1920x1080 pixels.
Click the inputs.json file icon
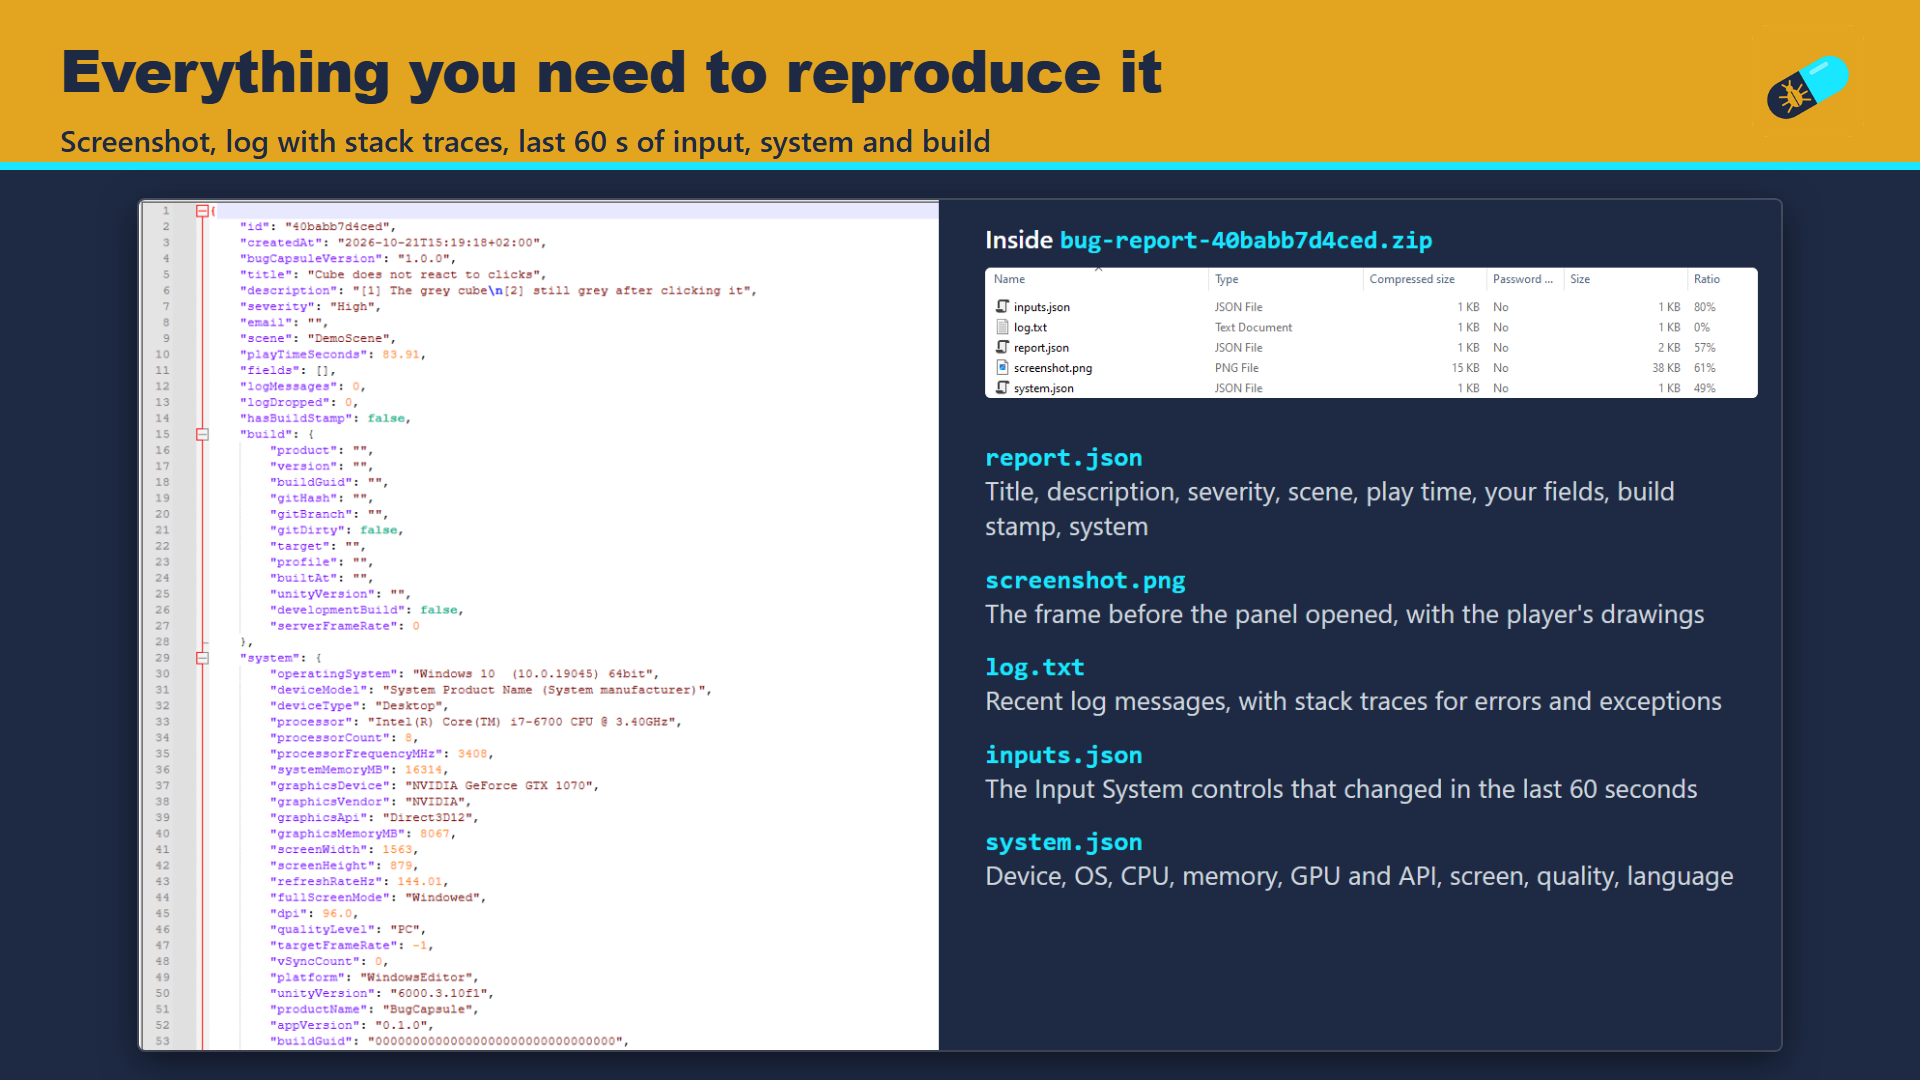pos(1002,307)
